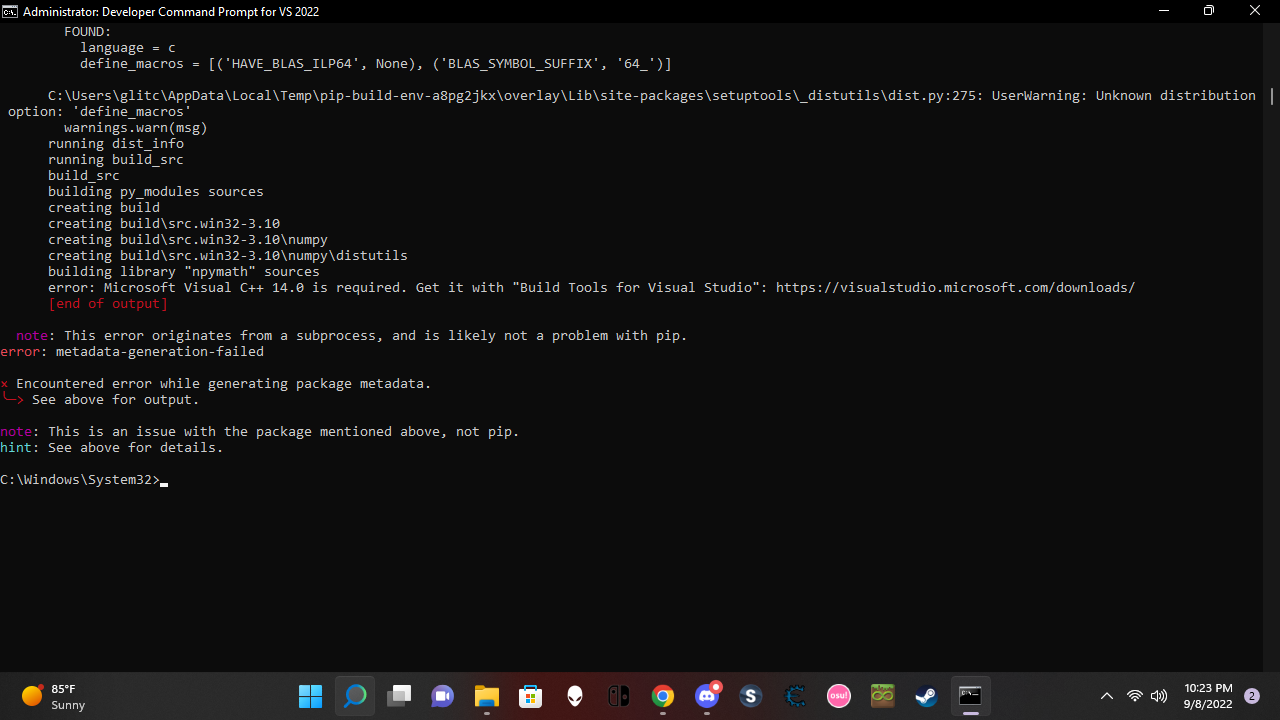Open Discord from the taskbar
The image size is (1280, 720).
[707, 696]
